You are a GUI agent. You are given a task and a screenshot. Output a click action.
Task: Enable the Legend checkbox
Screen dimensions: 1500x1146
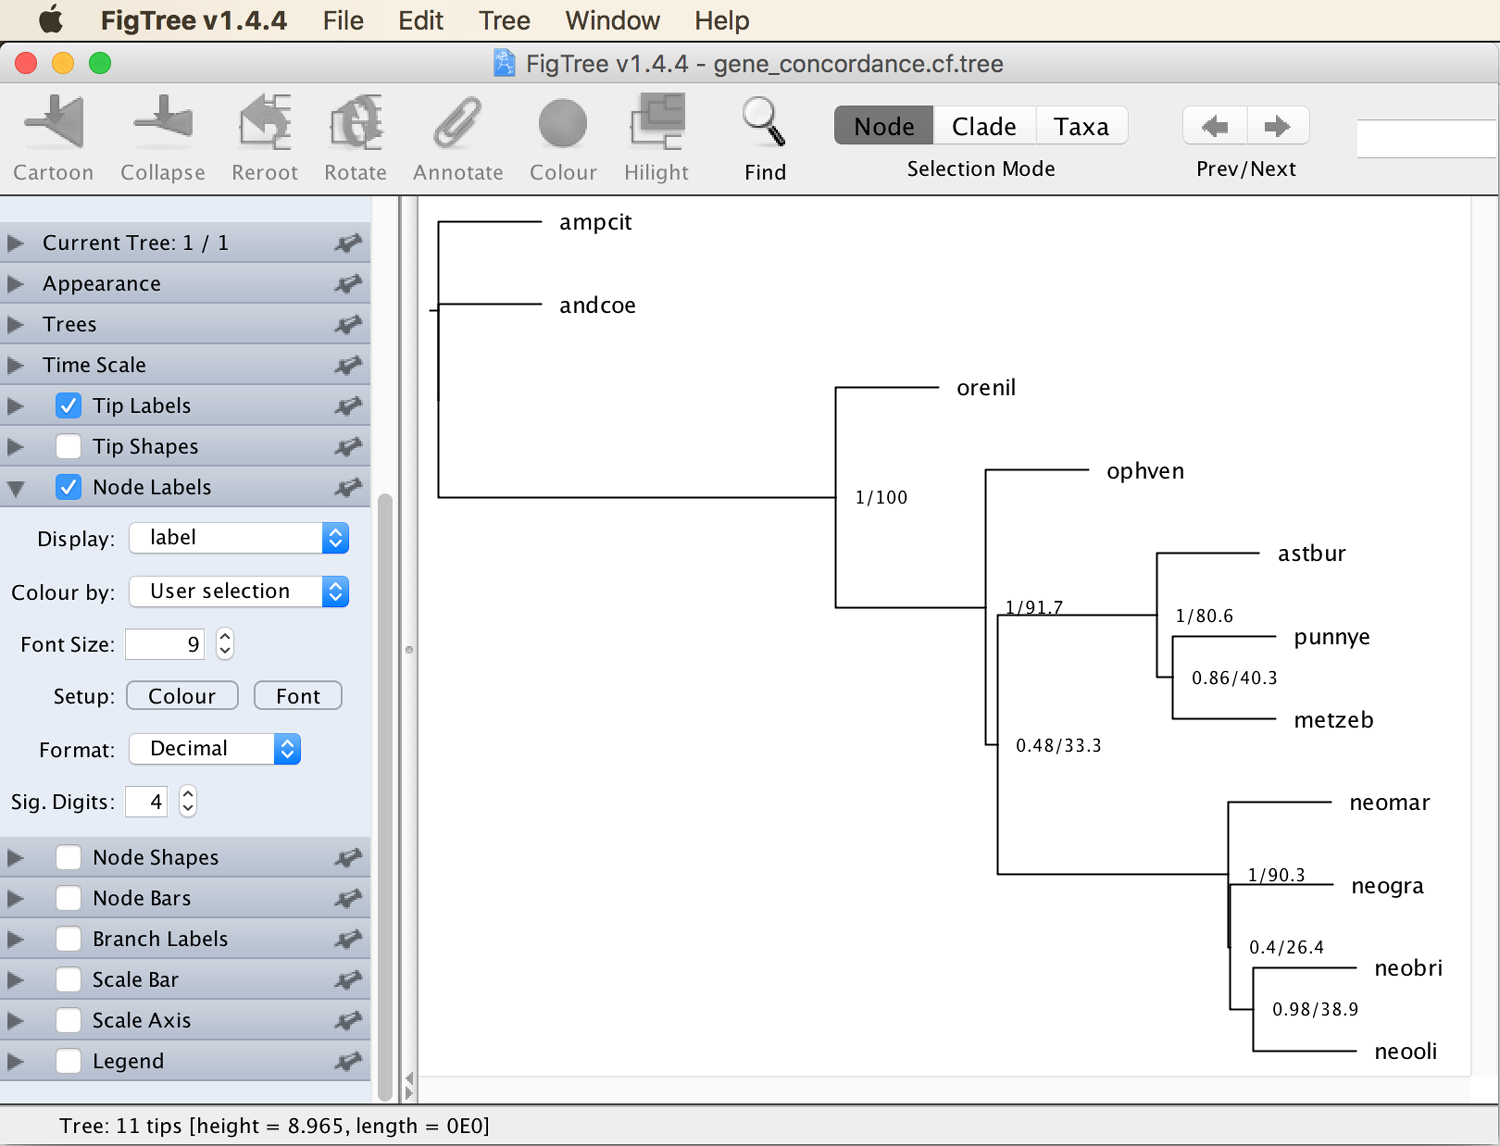[x=68, y=1061]
